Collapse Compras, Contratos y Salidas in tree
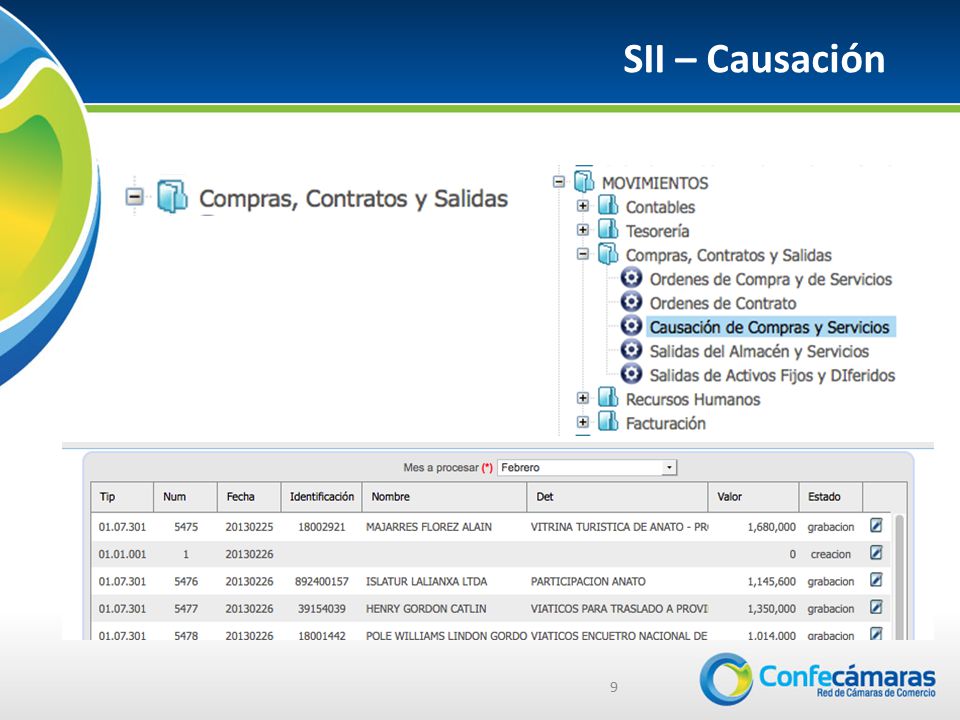The height and width of the screenshot is (720, 960). coord(583,253)
